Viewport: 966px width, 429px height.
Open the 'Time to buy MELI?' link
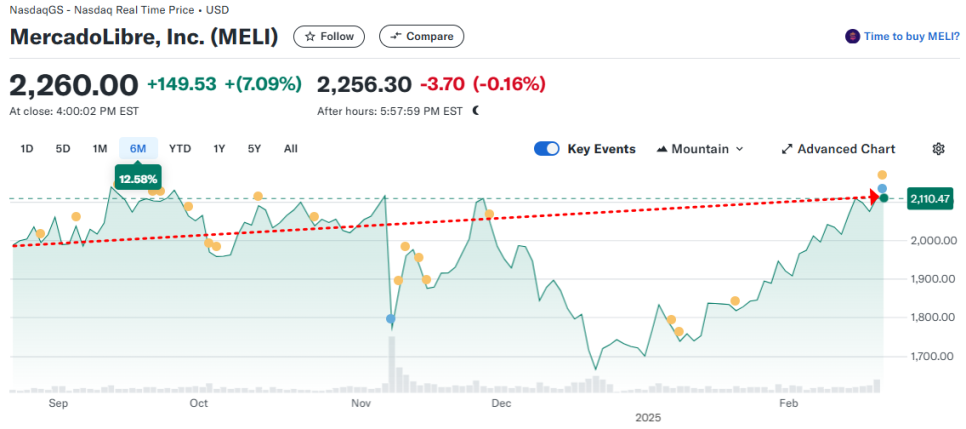[x=911, y=36]
